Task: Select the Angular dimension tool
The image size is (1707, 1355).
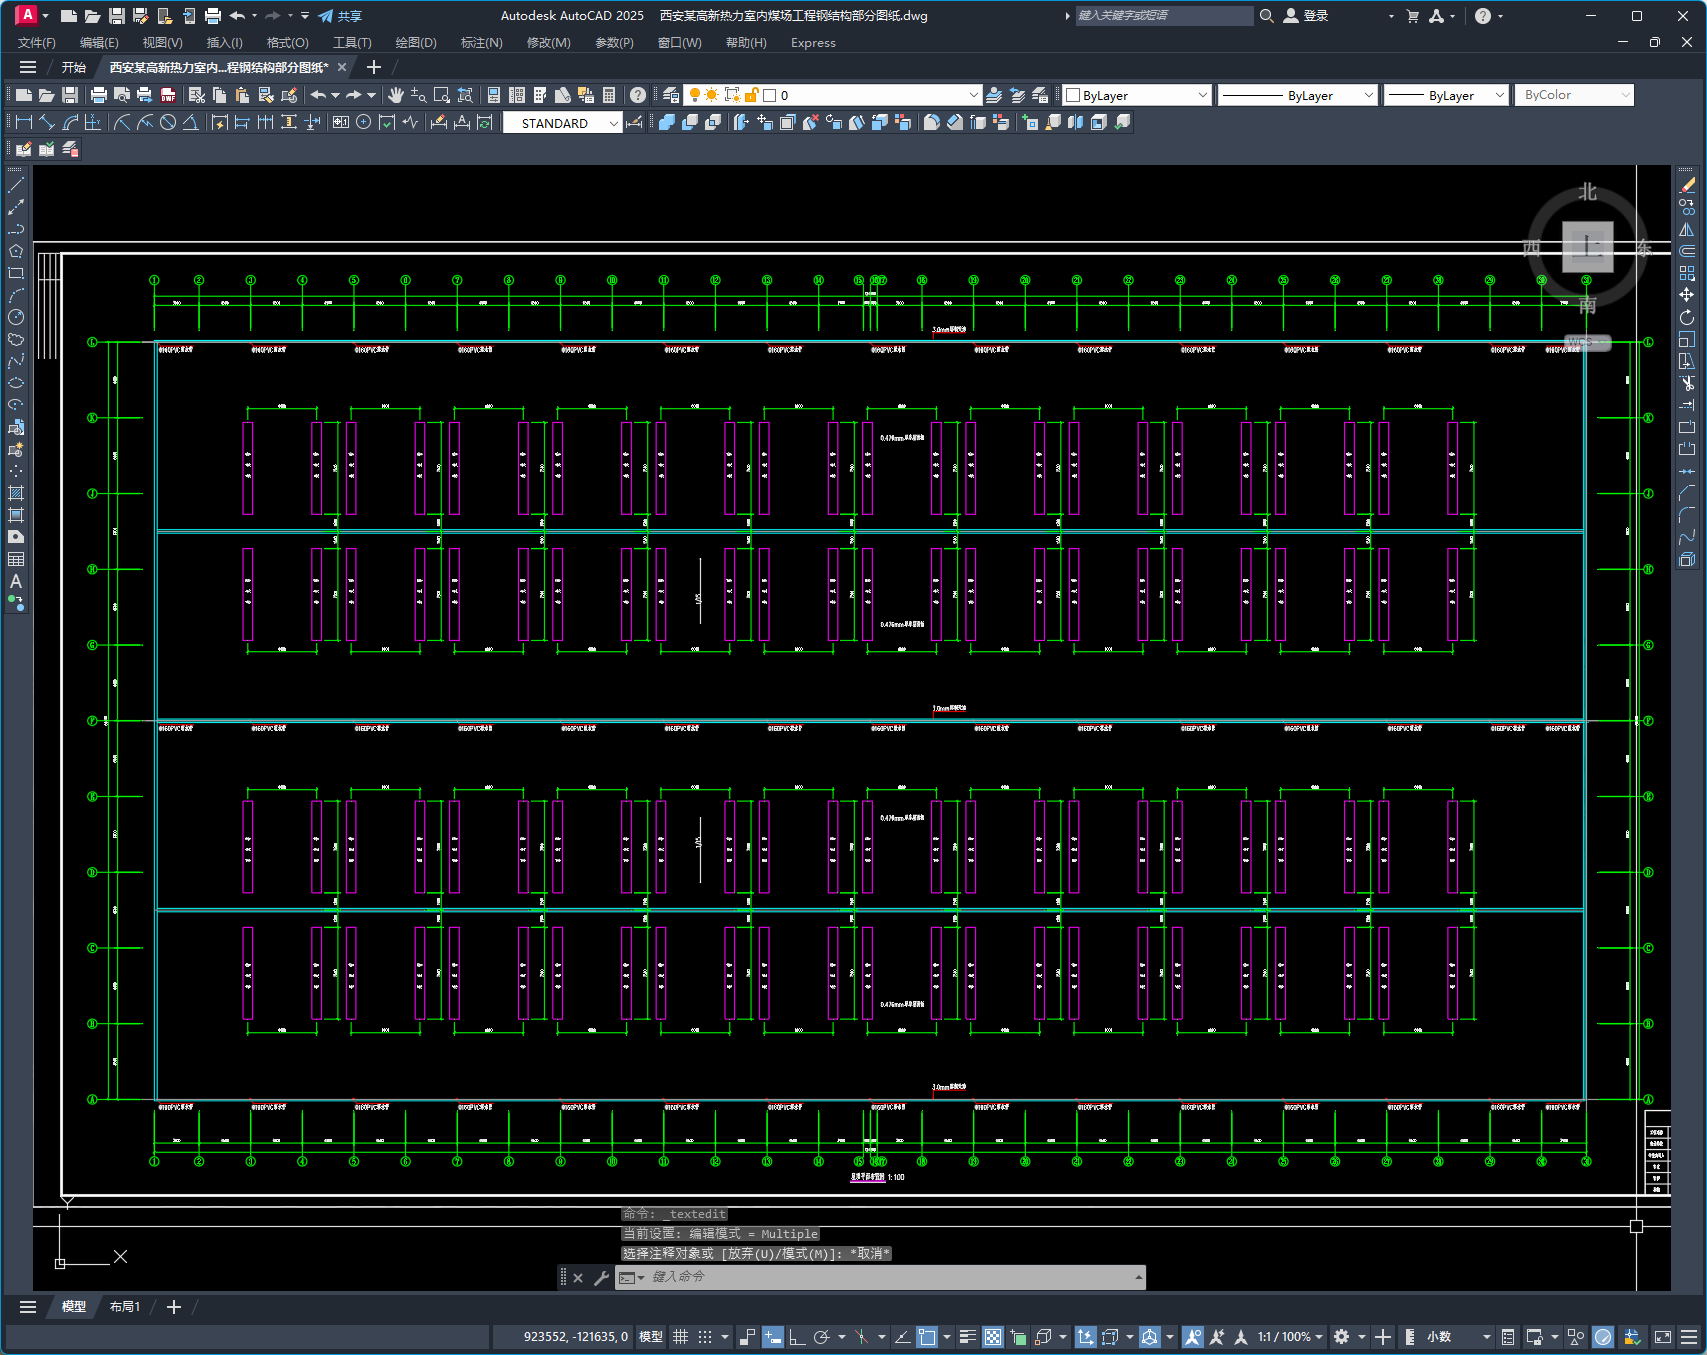Action: click(x=190, y=122)
